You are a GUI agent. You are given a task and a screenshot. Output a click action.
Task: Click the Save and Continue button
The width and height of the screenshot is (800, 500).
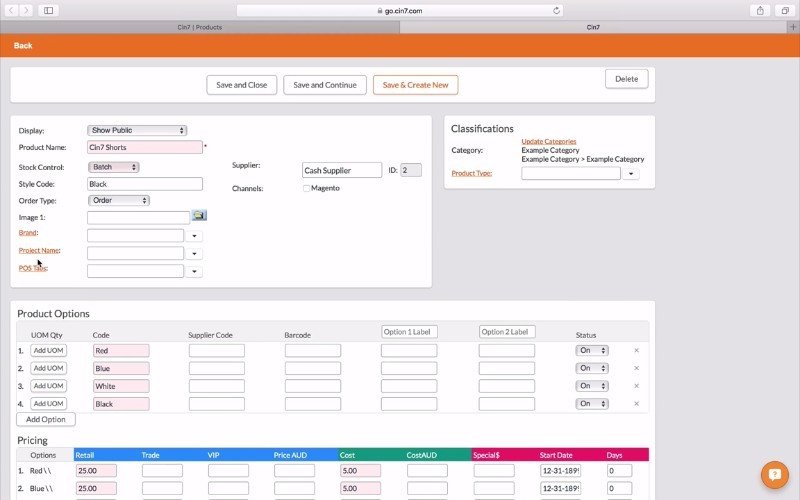click(x=325, y=85)
